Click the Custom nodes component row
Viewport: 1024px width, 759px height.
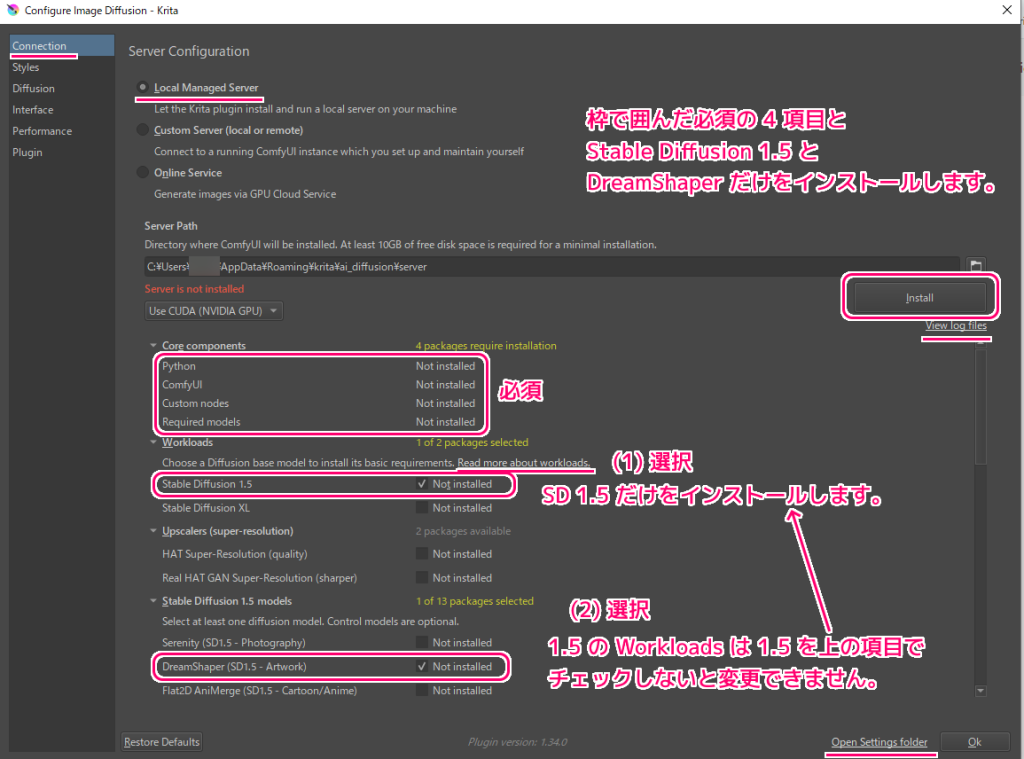pyautogui.click(x=319, y=403)
